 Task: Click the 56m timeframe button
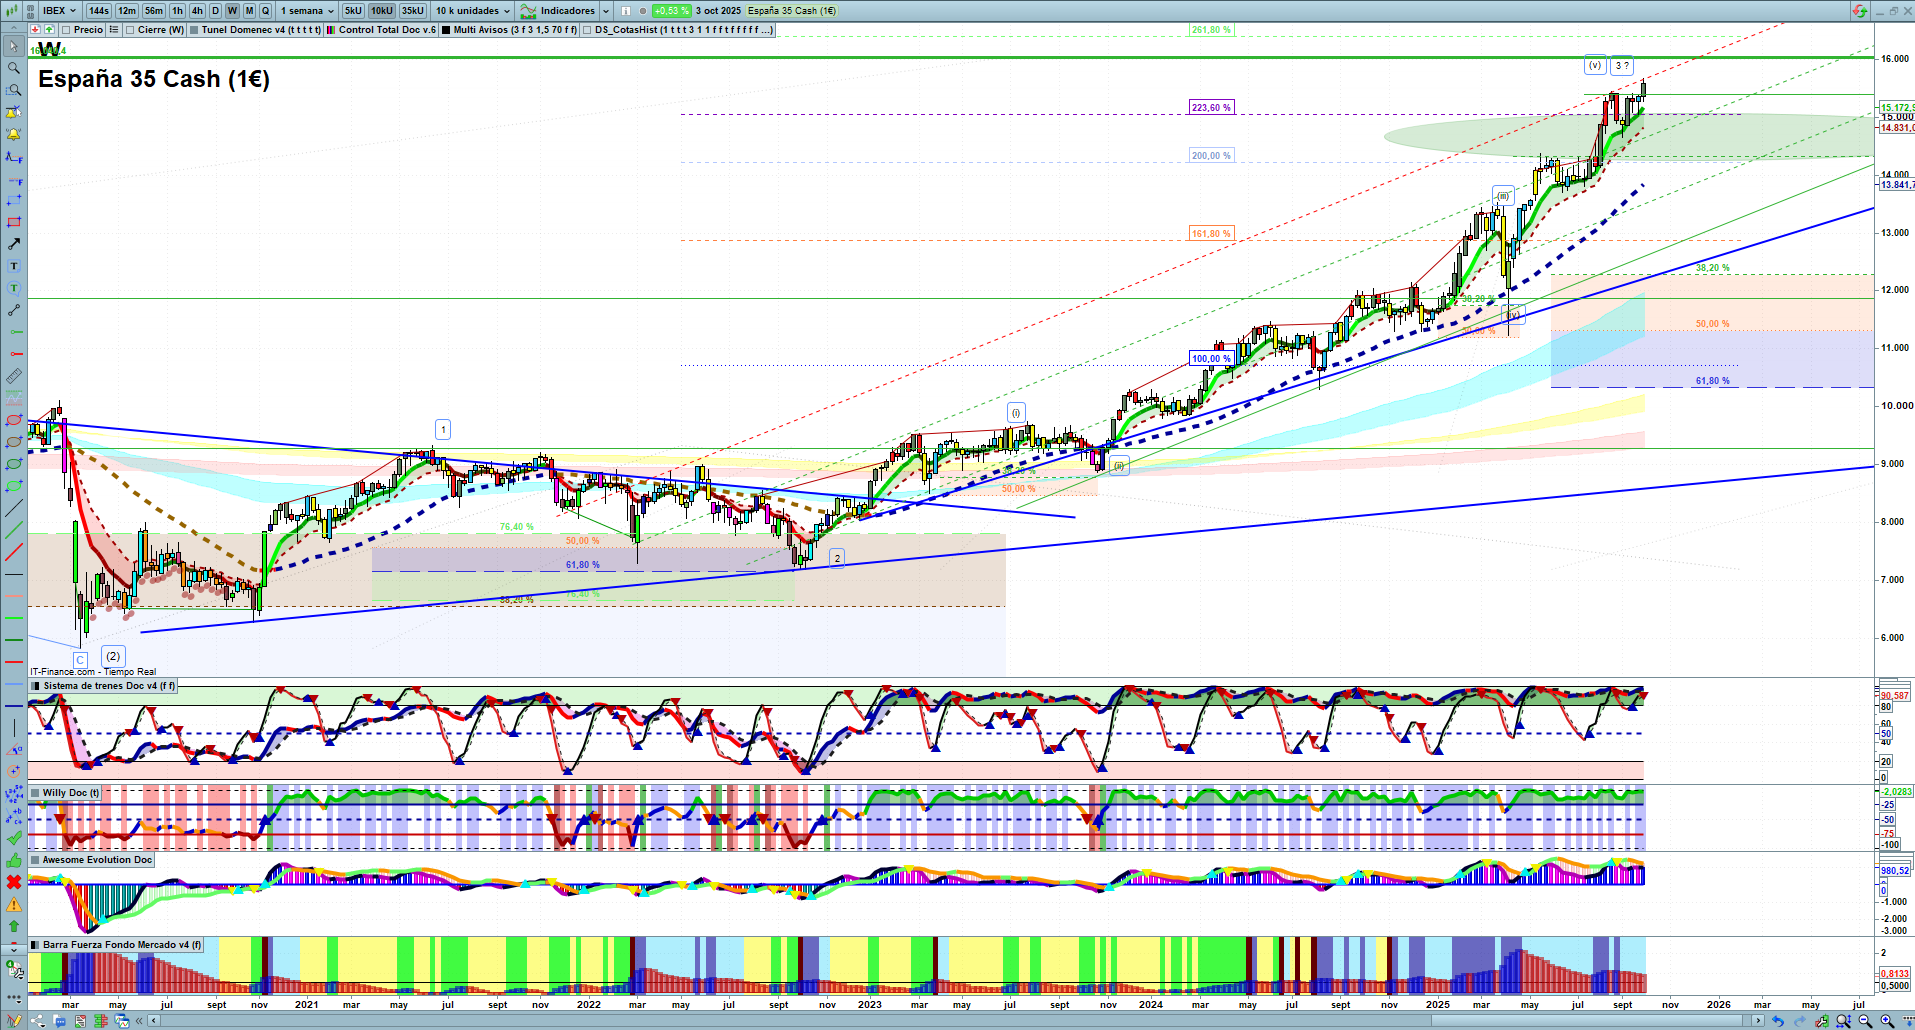(x=154, y=11)
